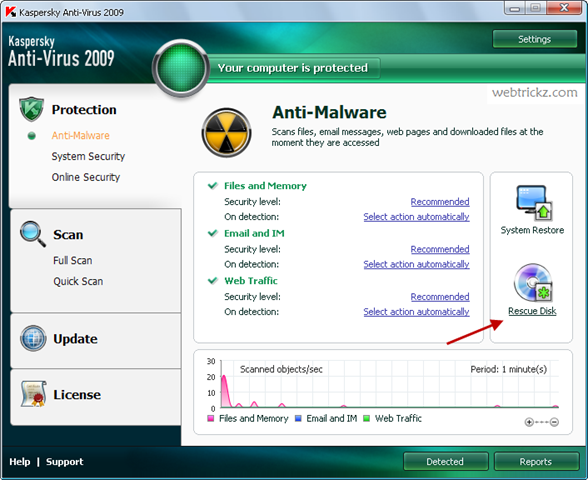Click the Support link
The height and width of the screenshot is (480, 588).
click(64, 462)
